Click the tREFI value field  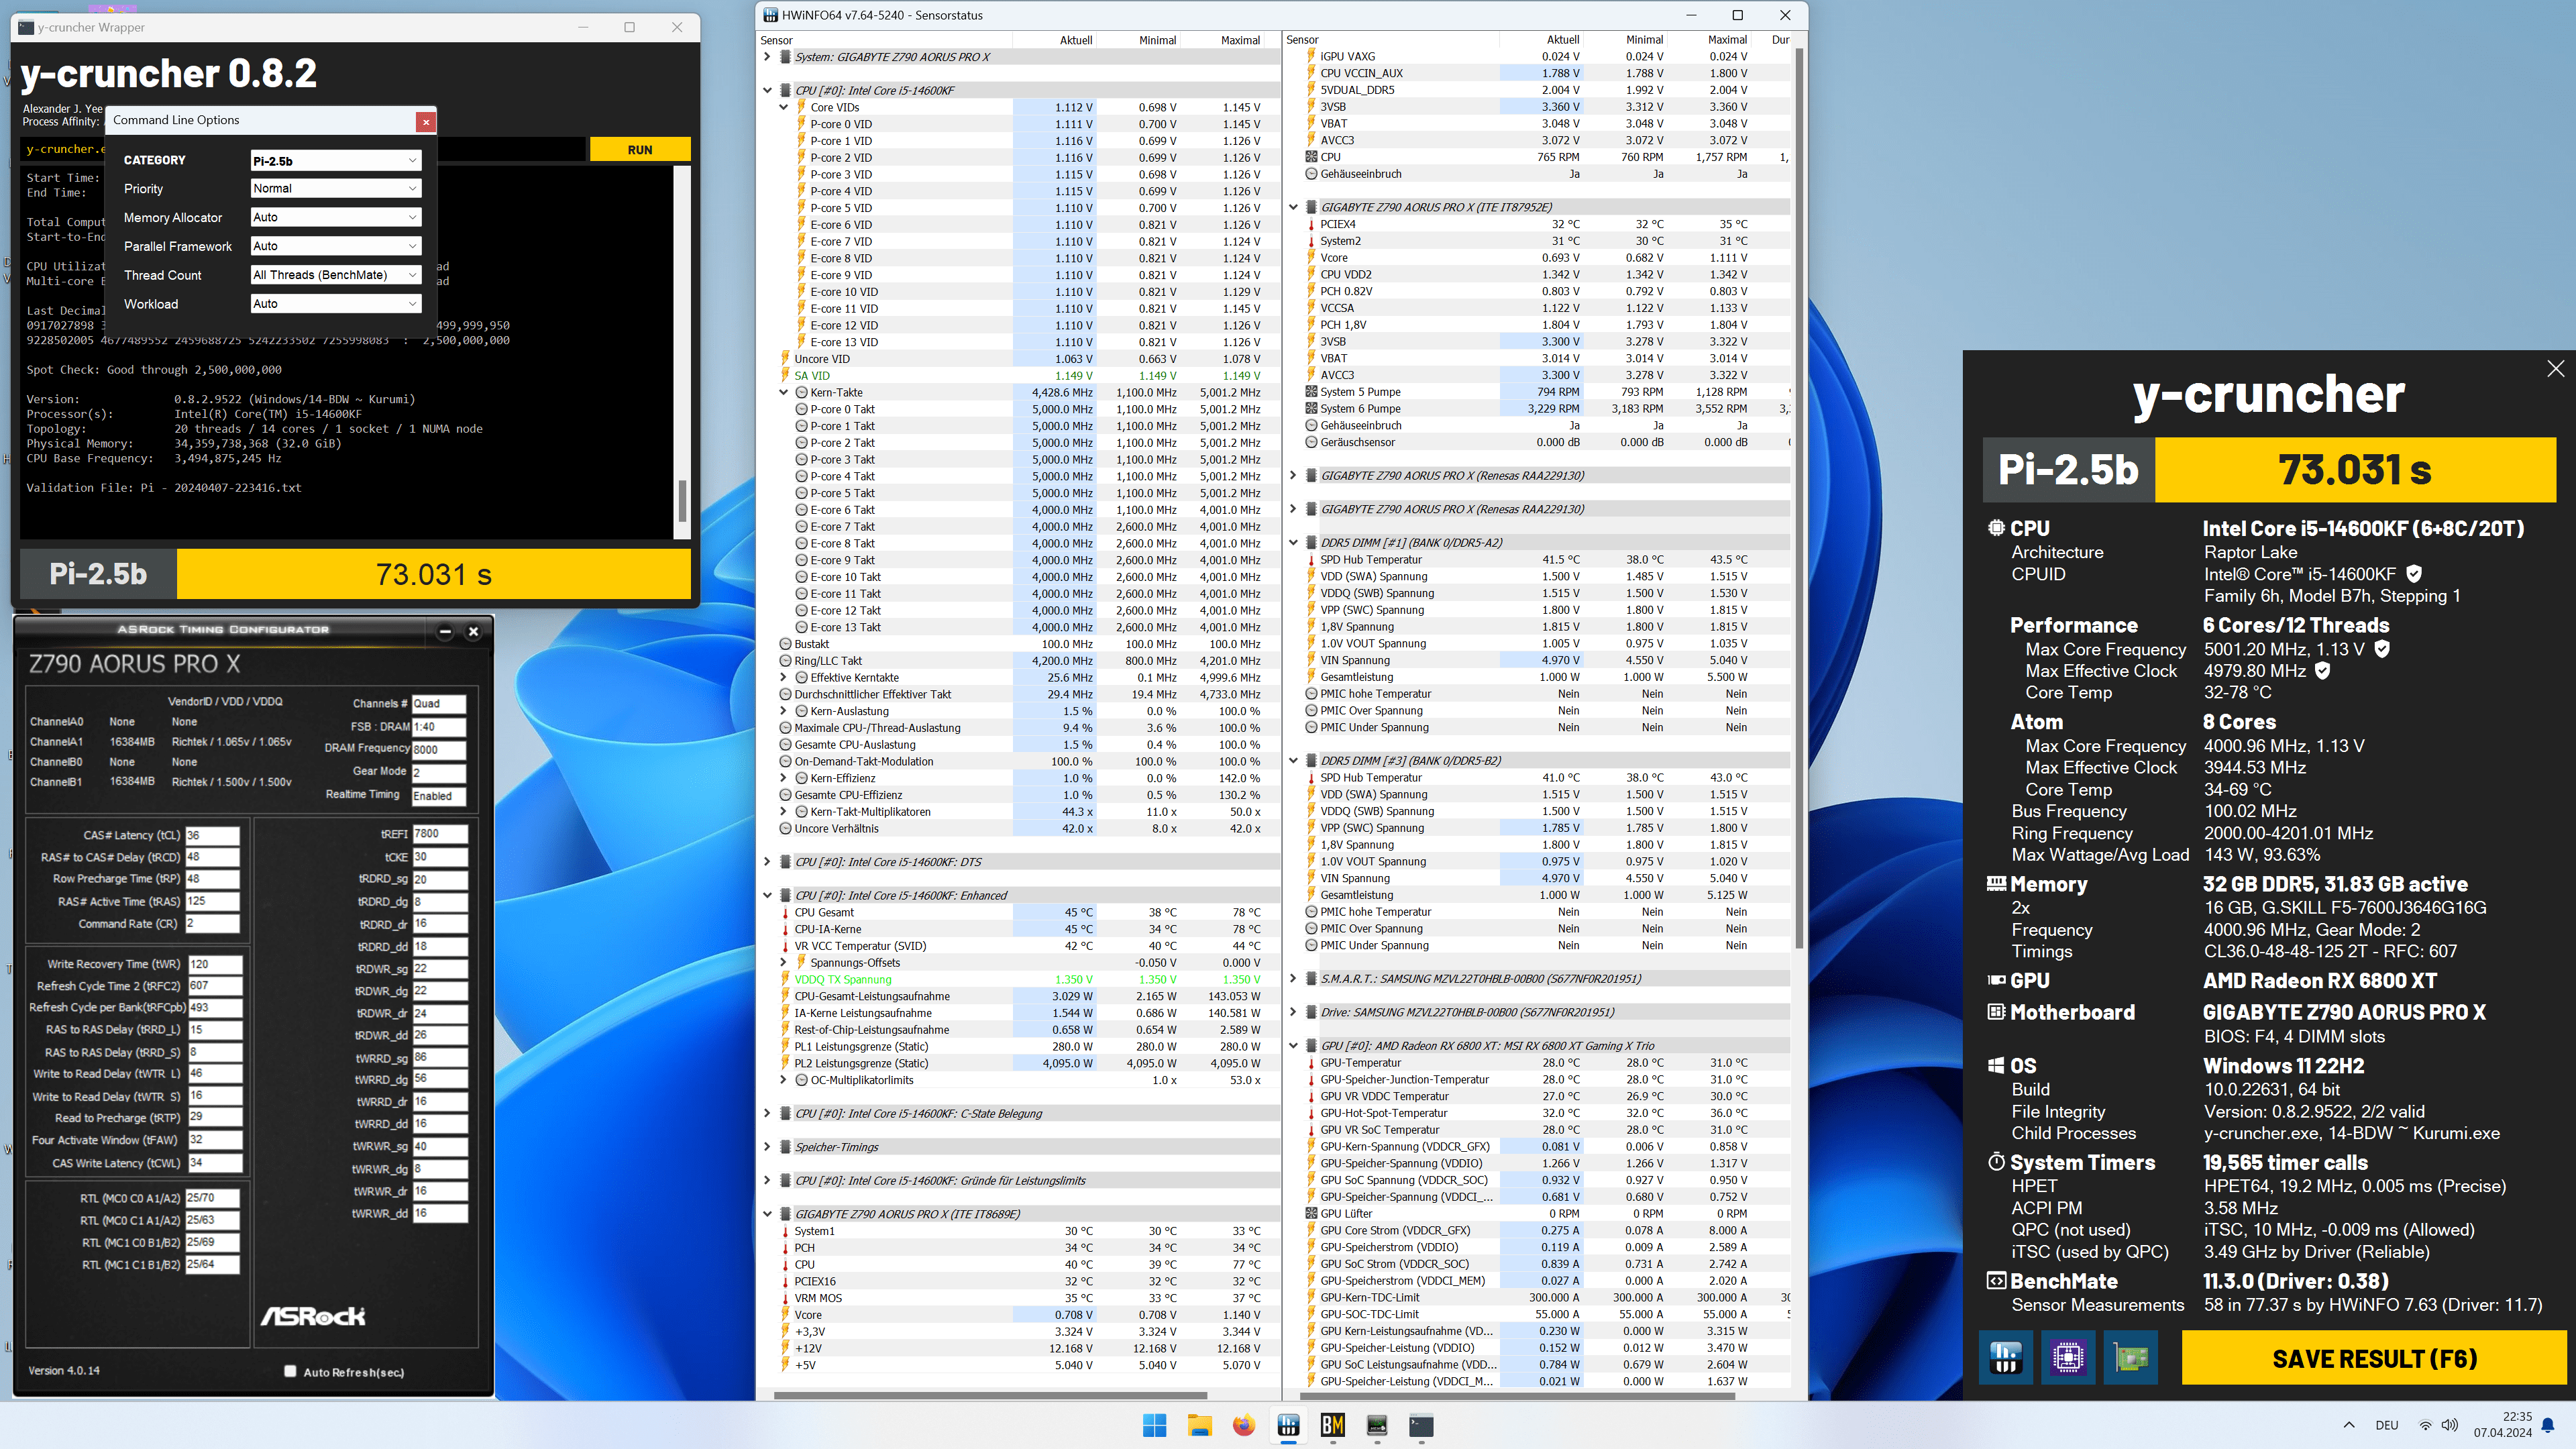(439, 833)
